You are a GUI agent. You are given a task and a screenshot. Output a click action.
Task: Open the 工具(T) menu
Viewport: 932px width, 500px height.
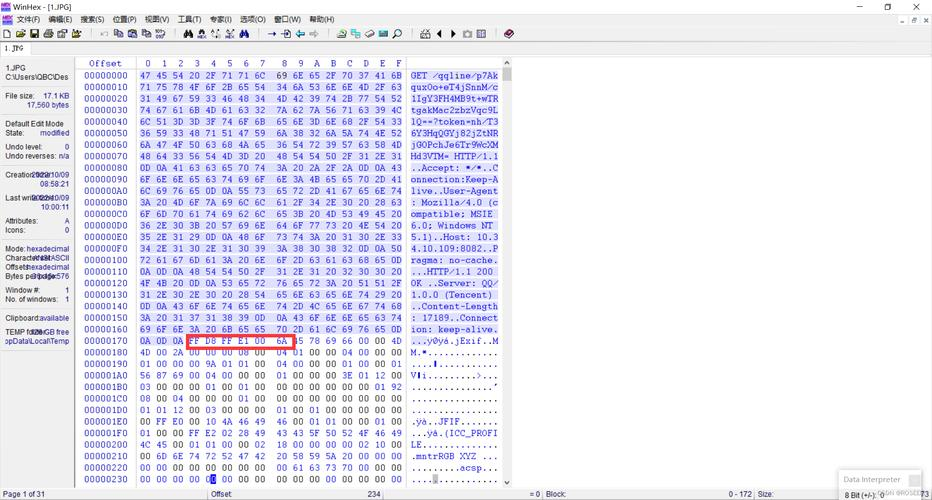point(189,20)
